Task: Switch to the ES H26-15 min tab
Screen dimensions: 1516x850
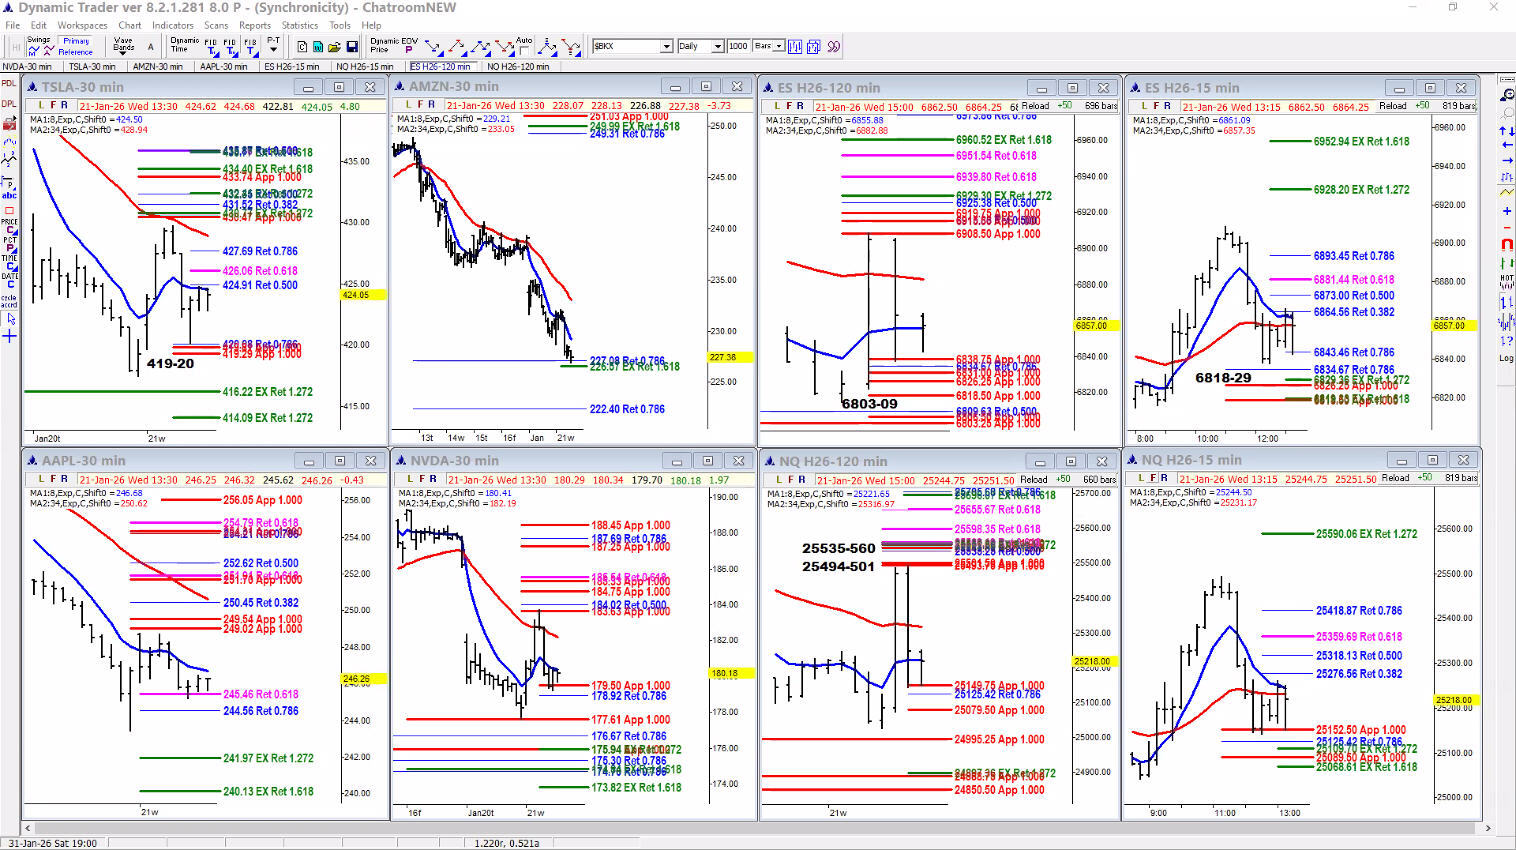Action: click(291, 67)
